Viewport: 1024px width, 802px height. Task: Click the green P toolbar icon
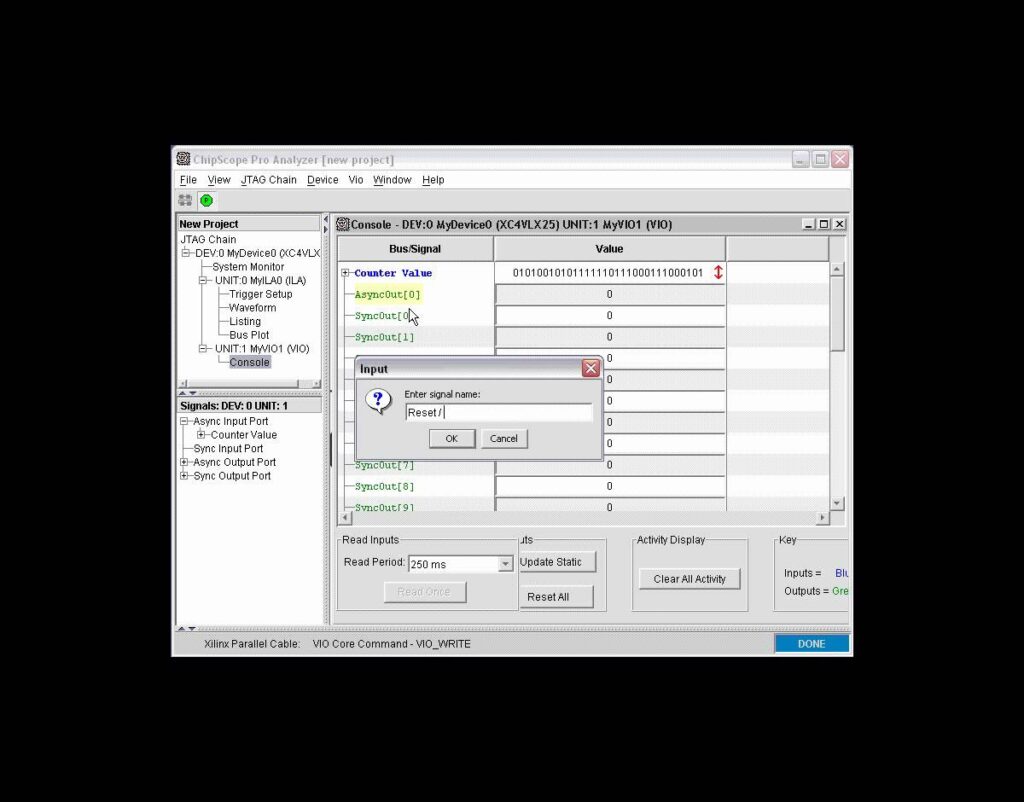point(205,200)
